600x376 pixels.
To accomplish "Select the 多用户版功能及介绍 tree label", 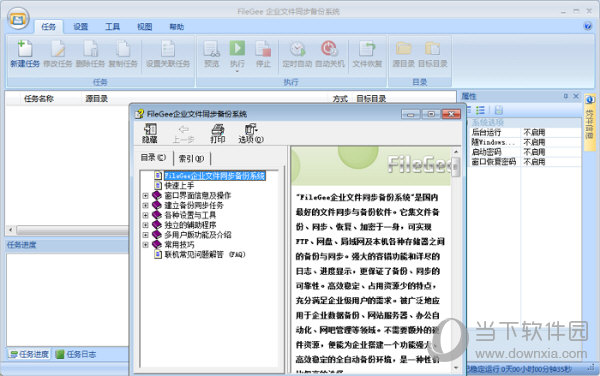I will pyautogui.click(x=197, y=235).
